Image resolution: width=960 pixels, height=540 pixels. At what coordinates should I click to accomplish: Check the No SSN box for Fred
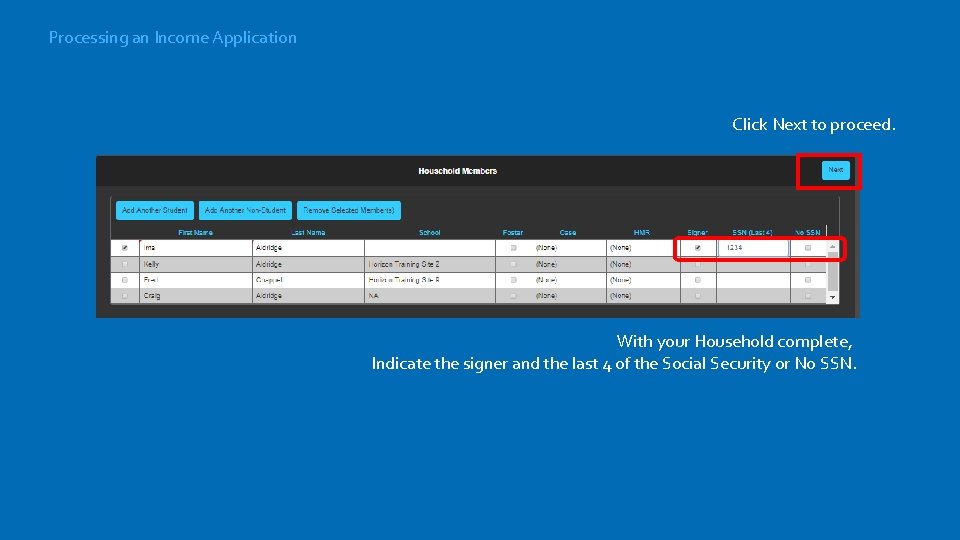tap(808, 280)
